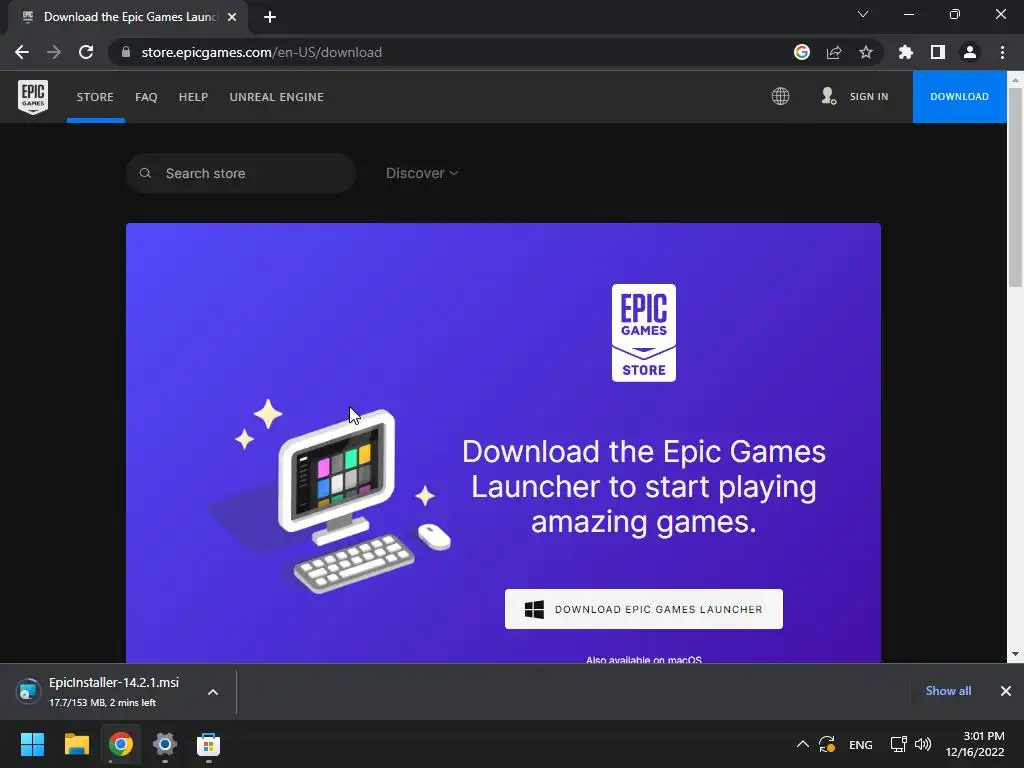Click the search magnifier icon in store
Screen dimensions: 1024x768
pos(146,173)
